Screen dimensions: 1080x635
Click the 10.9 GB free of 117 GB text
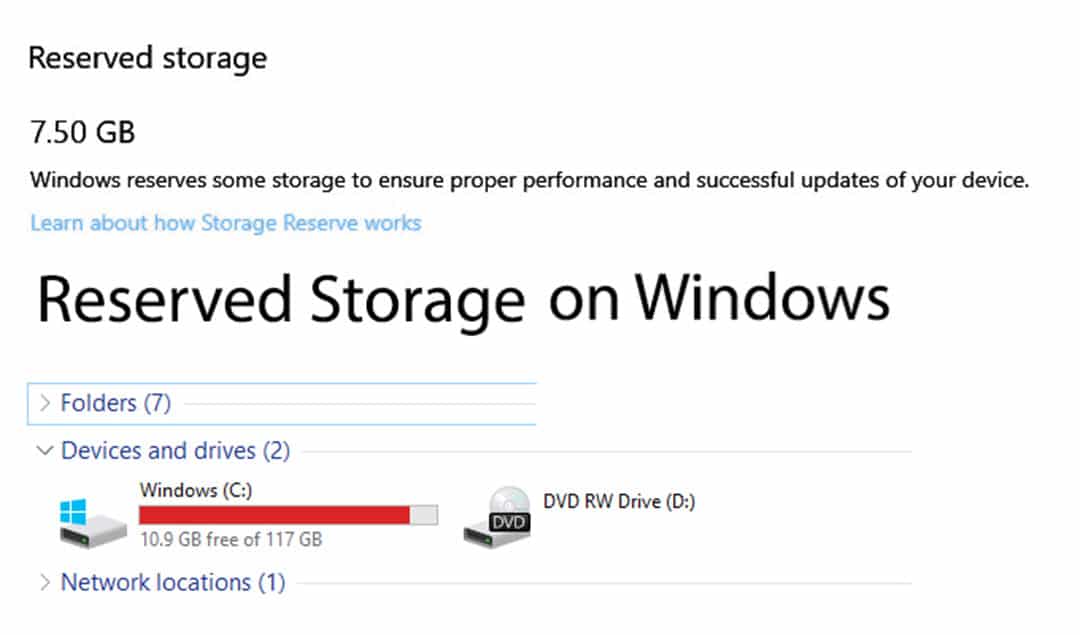click(x=231, y=539)
